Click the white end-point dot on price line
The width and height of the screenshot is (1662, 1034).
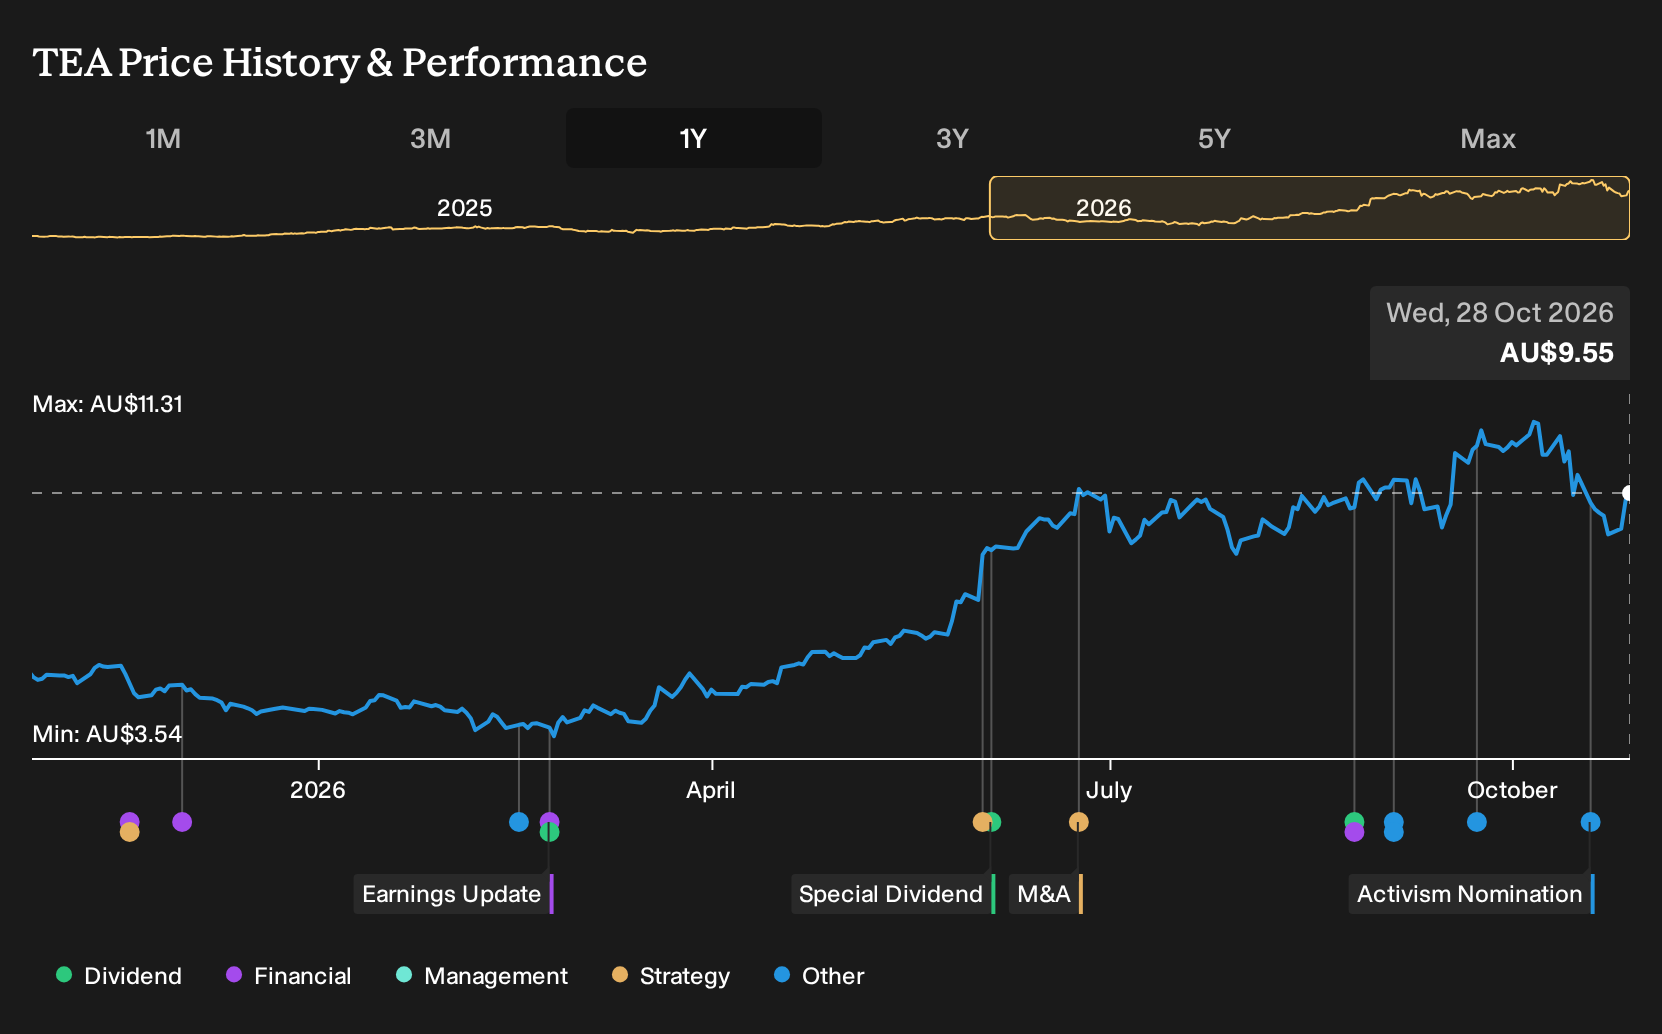click(x=1628, y=493)
